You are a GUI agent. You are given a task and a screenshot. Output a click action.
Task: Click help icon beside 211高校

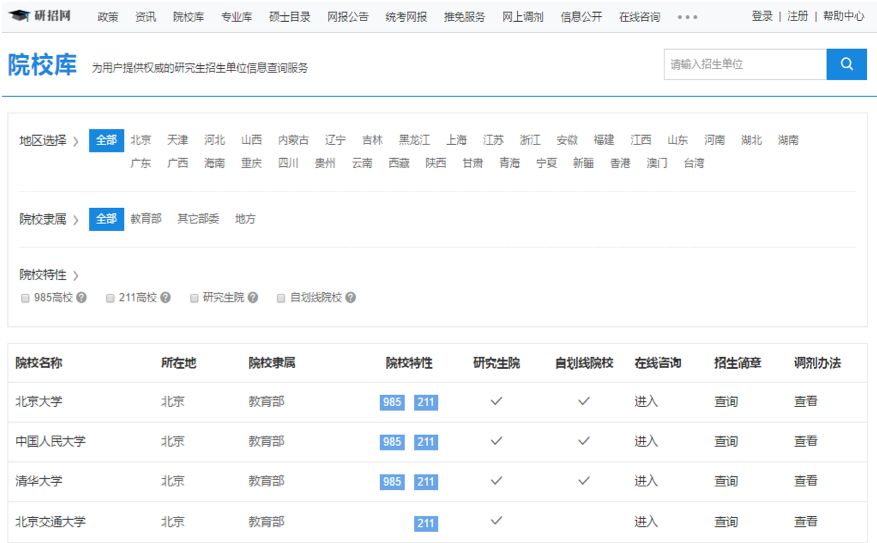166,298
